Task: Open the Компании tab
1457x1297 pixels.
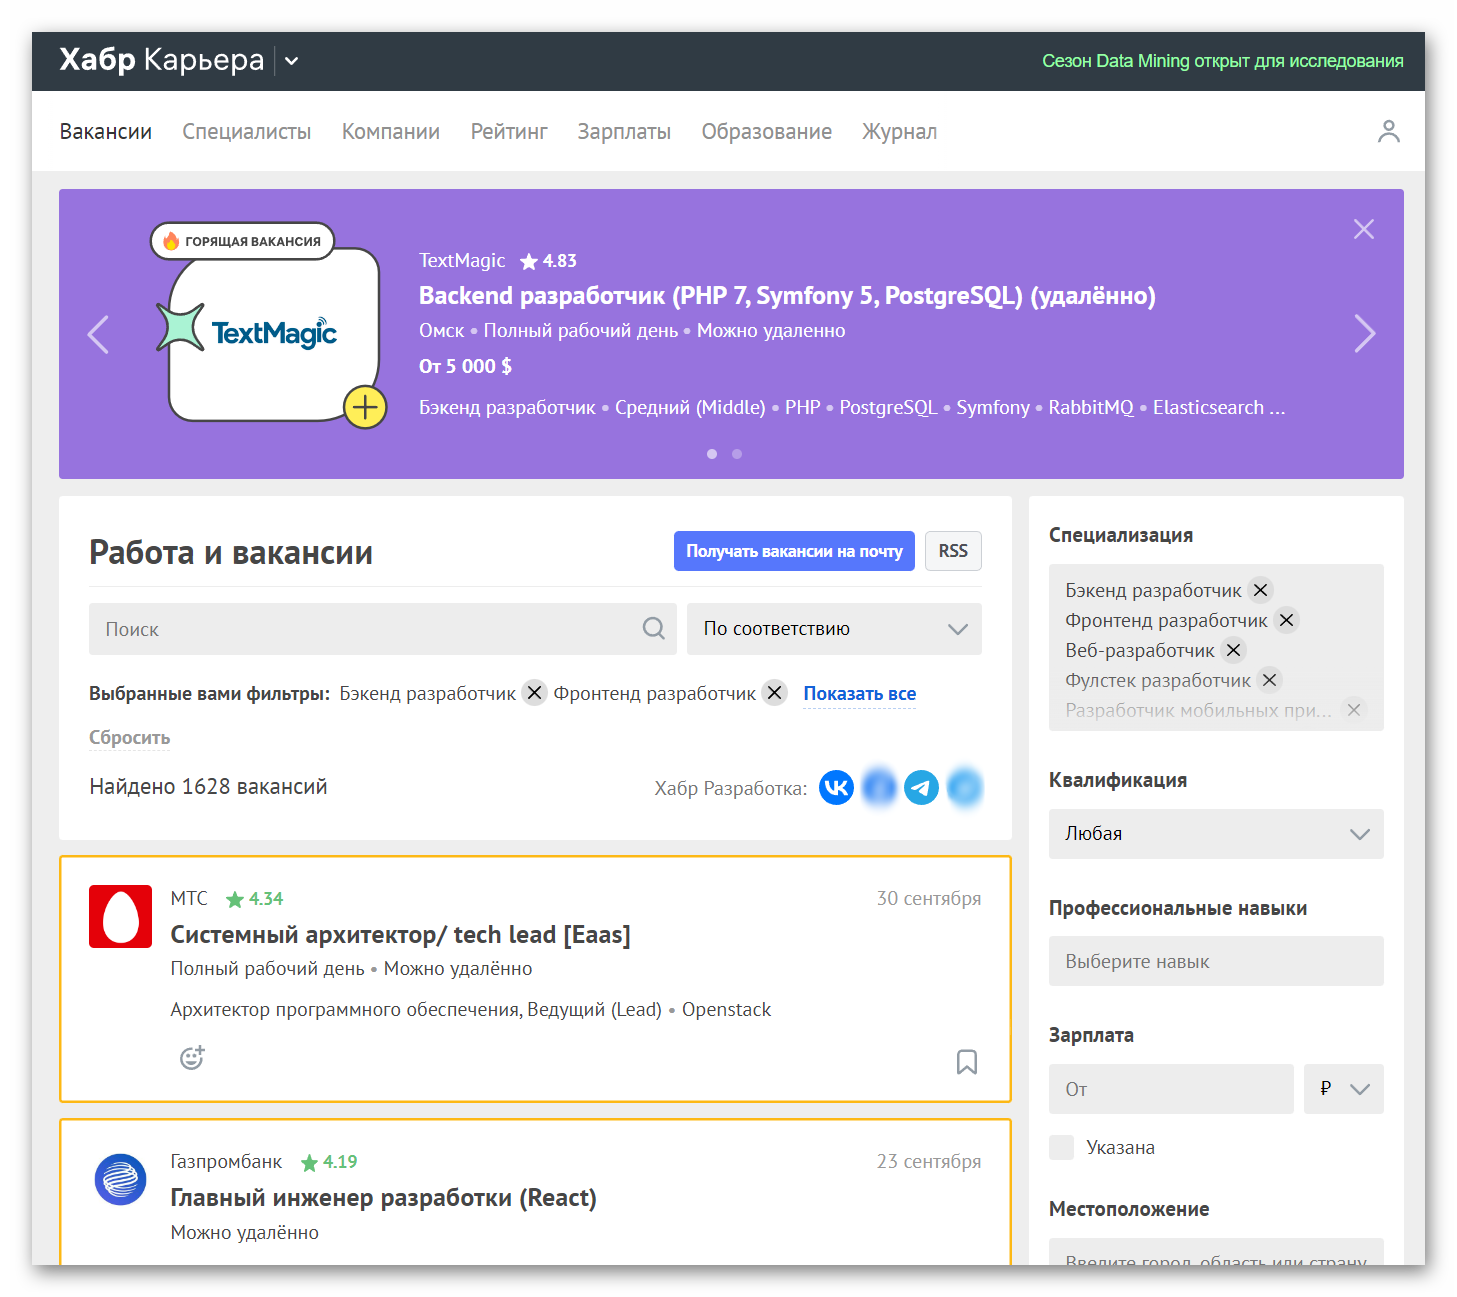Action: (x=391, y=131)
